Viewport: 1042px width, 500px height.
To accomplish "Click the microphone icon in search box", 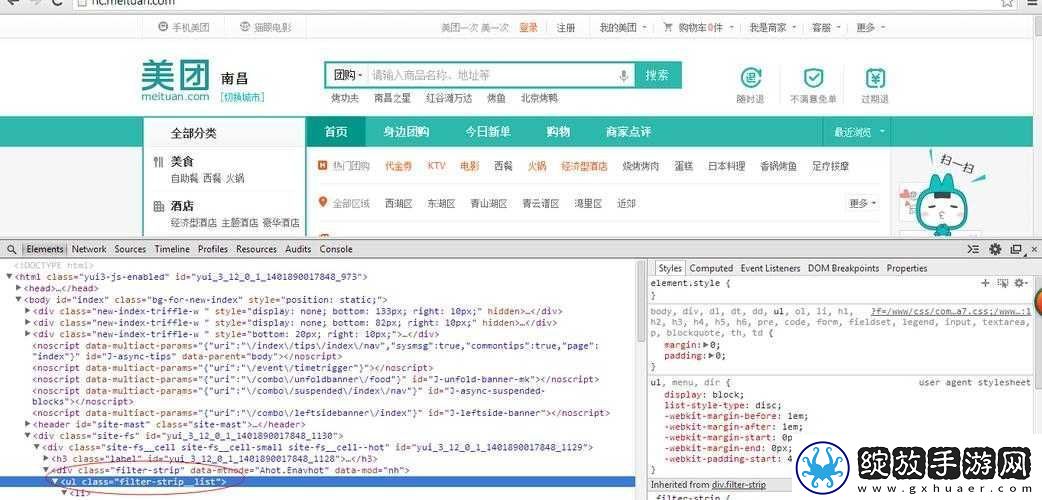I will (623, 76).
